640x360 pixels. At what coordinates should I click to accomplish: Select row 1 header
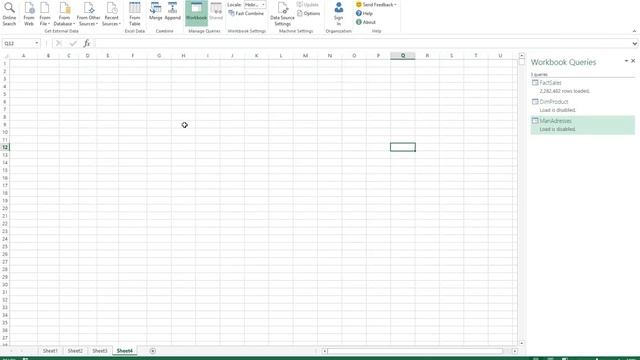pos(5,63)
